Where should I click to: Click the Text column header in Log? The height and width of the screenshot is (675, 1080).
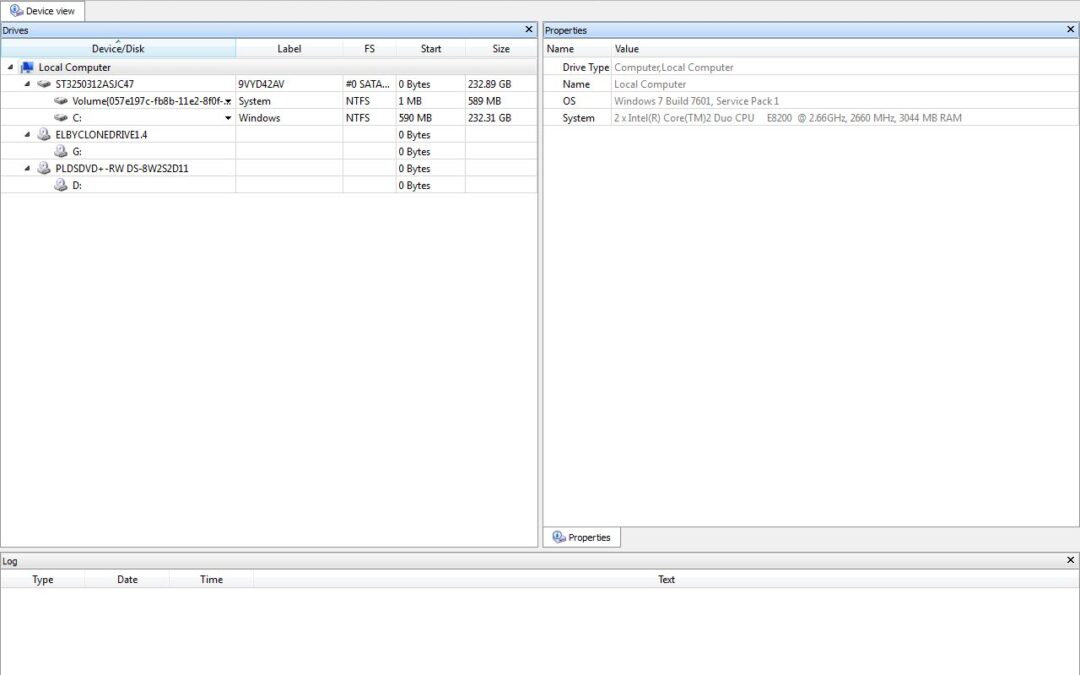pyautogui.click(x=666, y=579)
